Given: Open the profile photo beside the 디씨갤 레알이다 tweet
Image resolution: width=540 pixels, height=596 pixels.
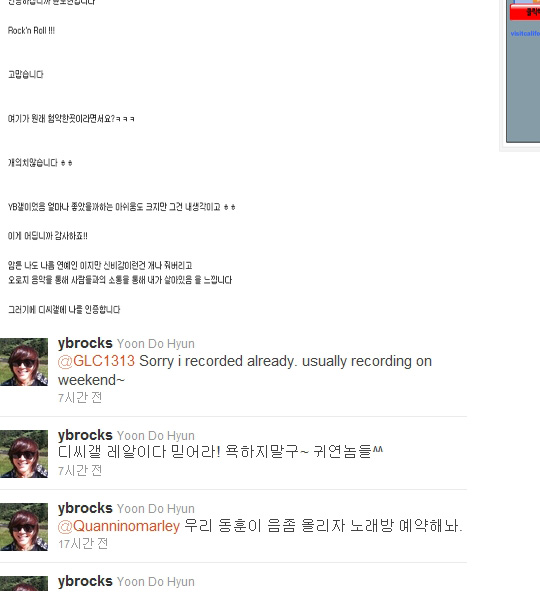Looking at the screenshot, I should coord(24,454).
